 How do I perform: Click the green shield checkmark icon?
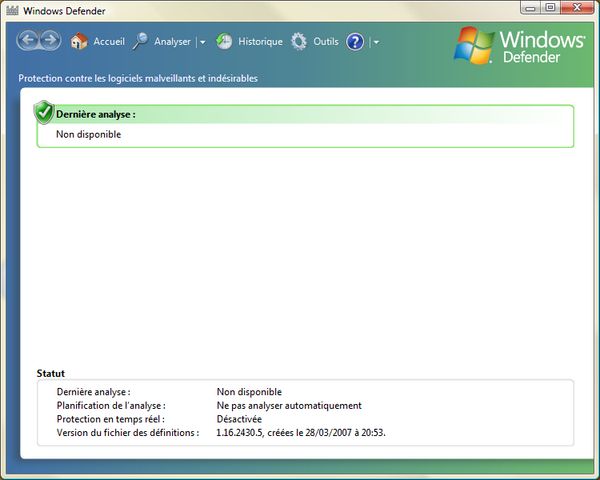pos(44,111)
